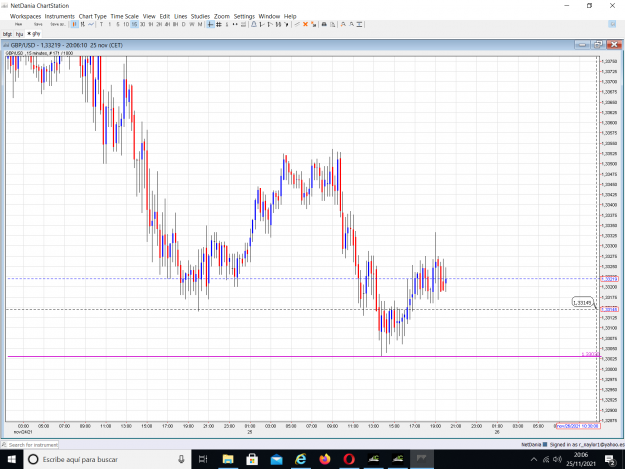Click the second magnifier zoom icon

coord(352,24)
